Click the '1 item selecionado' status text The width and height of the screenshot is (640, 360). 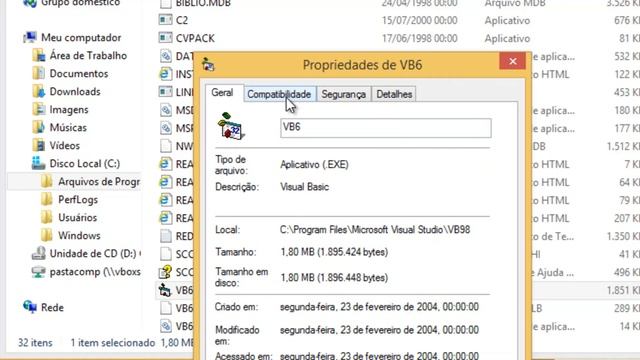click(113, 343)
